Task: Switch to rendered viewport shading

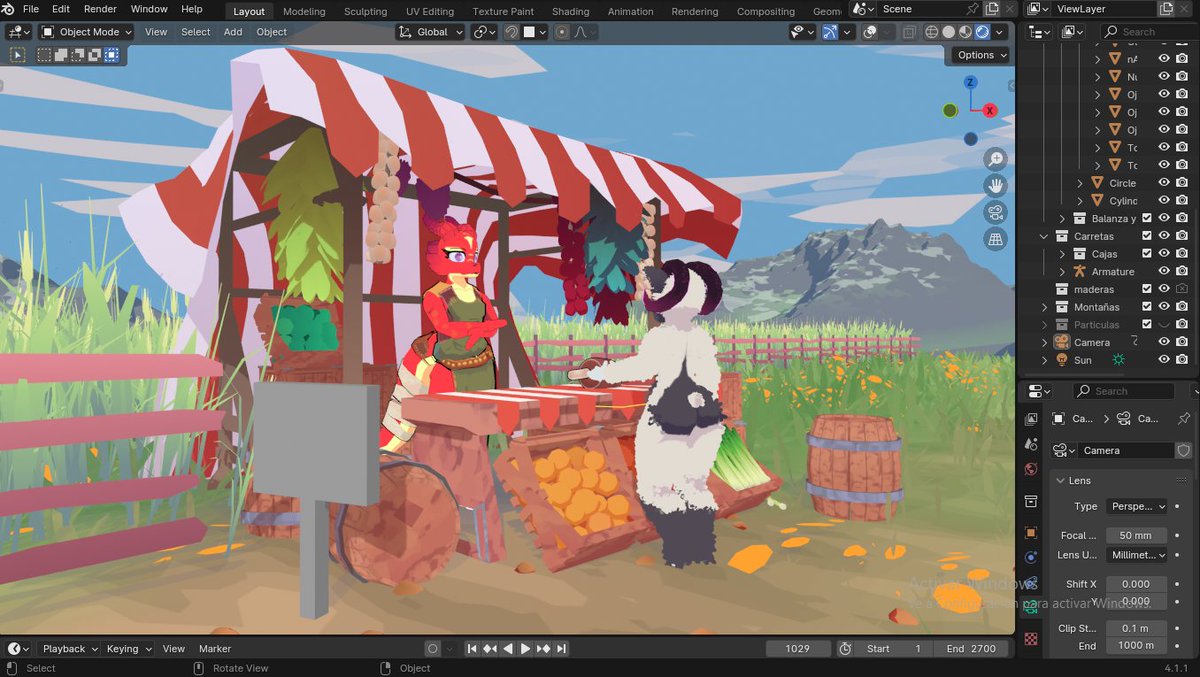Action: point(981,32)
